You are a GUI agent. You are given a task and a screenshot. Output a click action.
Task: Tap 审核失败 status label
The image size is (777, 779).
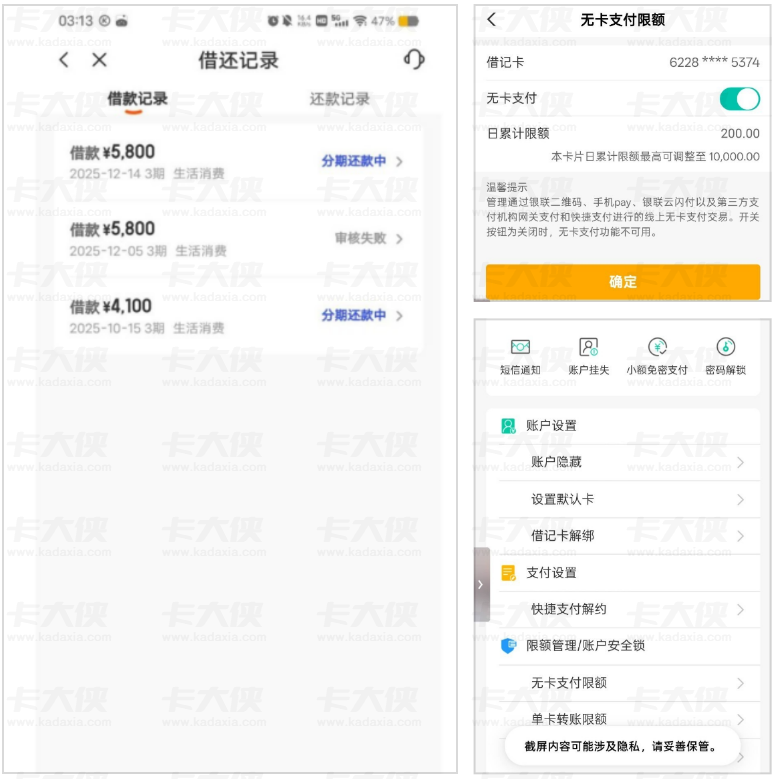(x=361, y=238)
